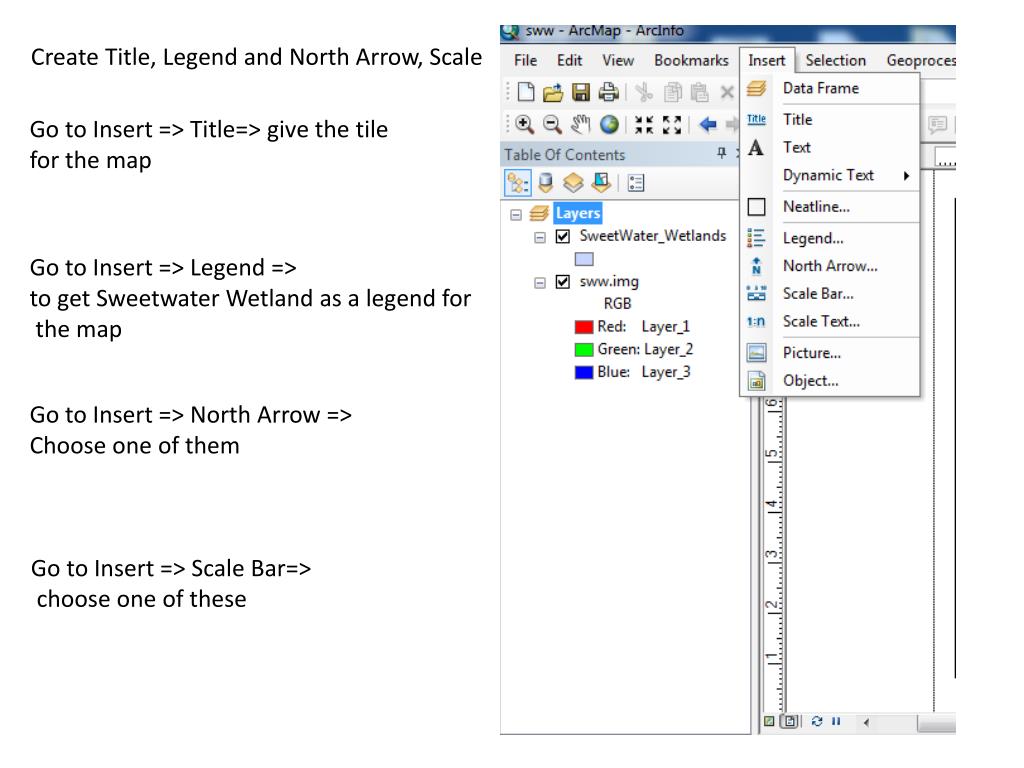Click Fixed Zoom In inward arrows icon
This screenshot has height=768, width=1024.
[644, 124]
